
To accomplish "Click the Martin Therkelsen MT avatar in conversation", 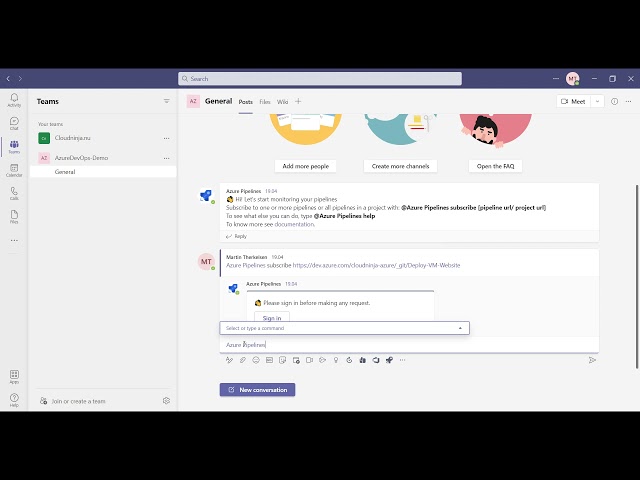I will click(x=206, y=262).
